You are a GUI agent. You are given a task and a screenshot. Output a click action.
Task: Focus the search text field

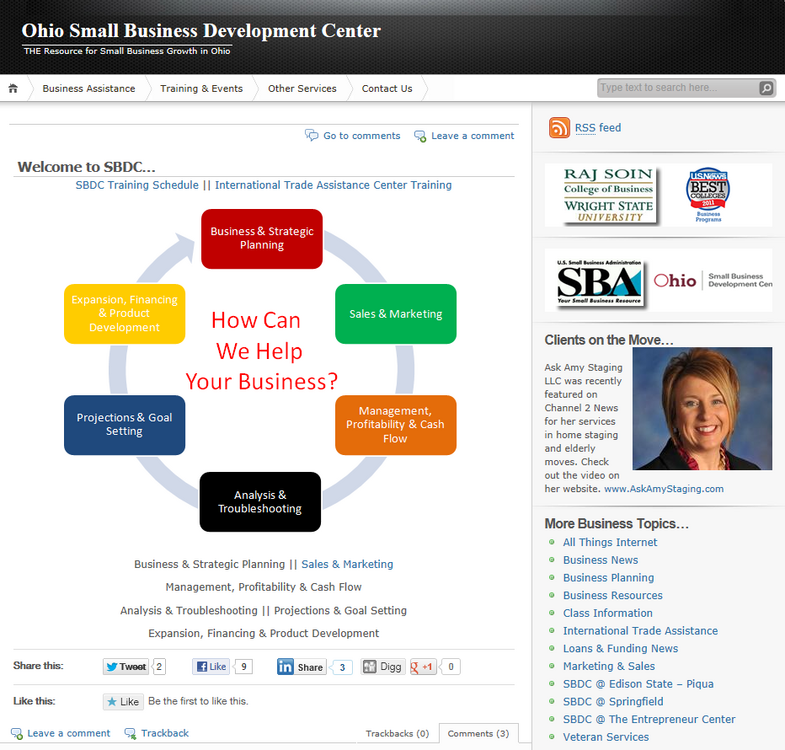click(678, 88)
